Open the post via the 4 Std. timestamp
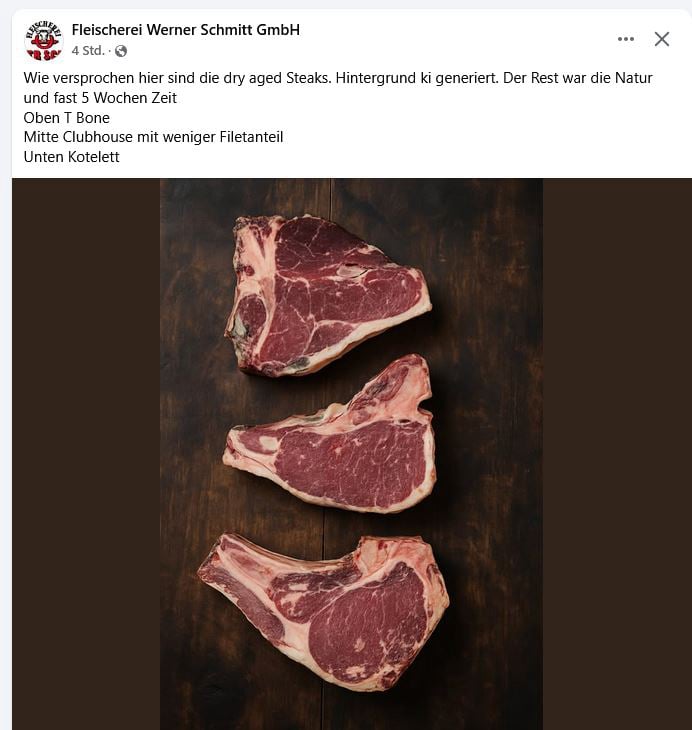The height and width of the screenshot is (730, 692). click(88, 51)
